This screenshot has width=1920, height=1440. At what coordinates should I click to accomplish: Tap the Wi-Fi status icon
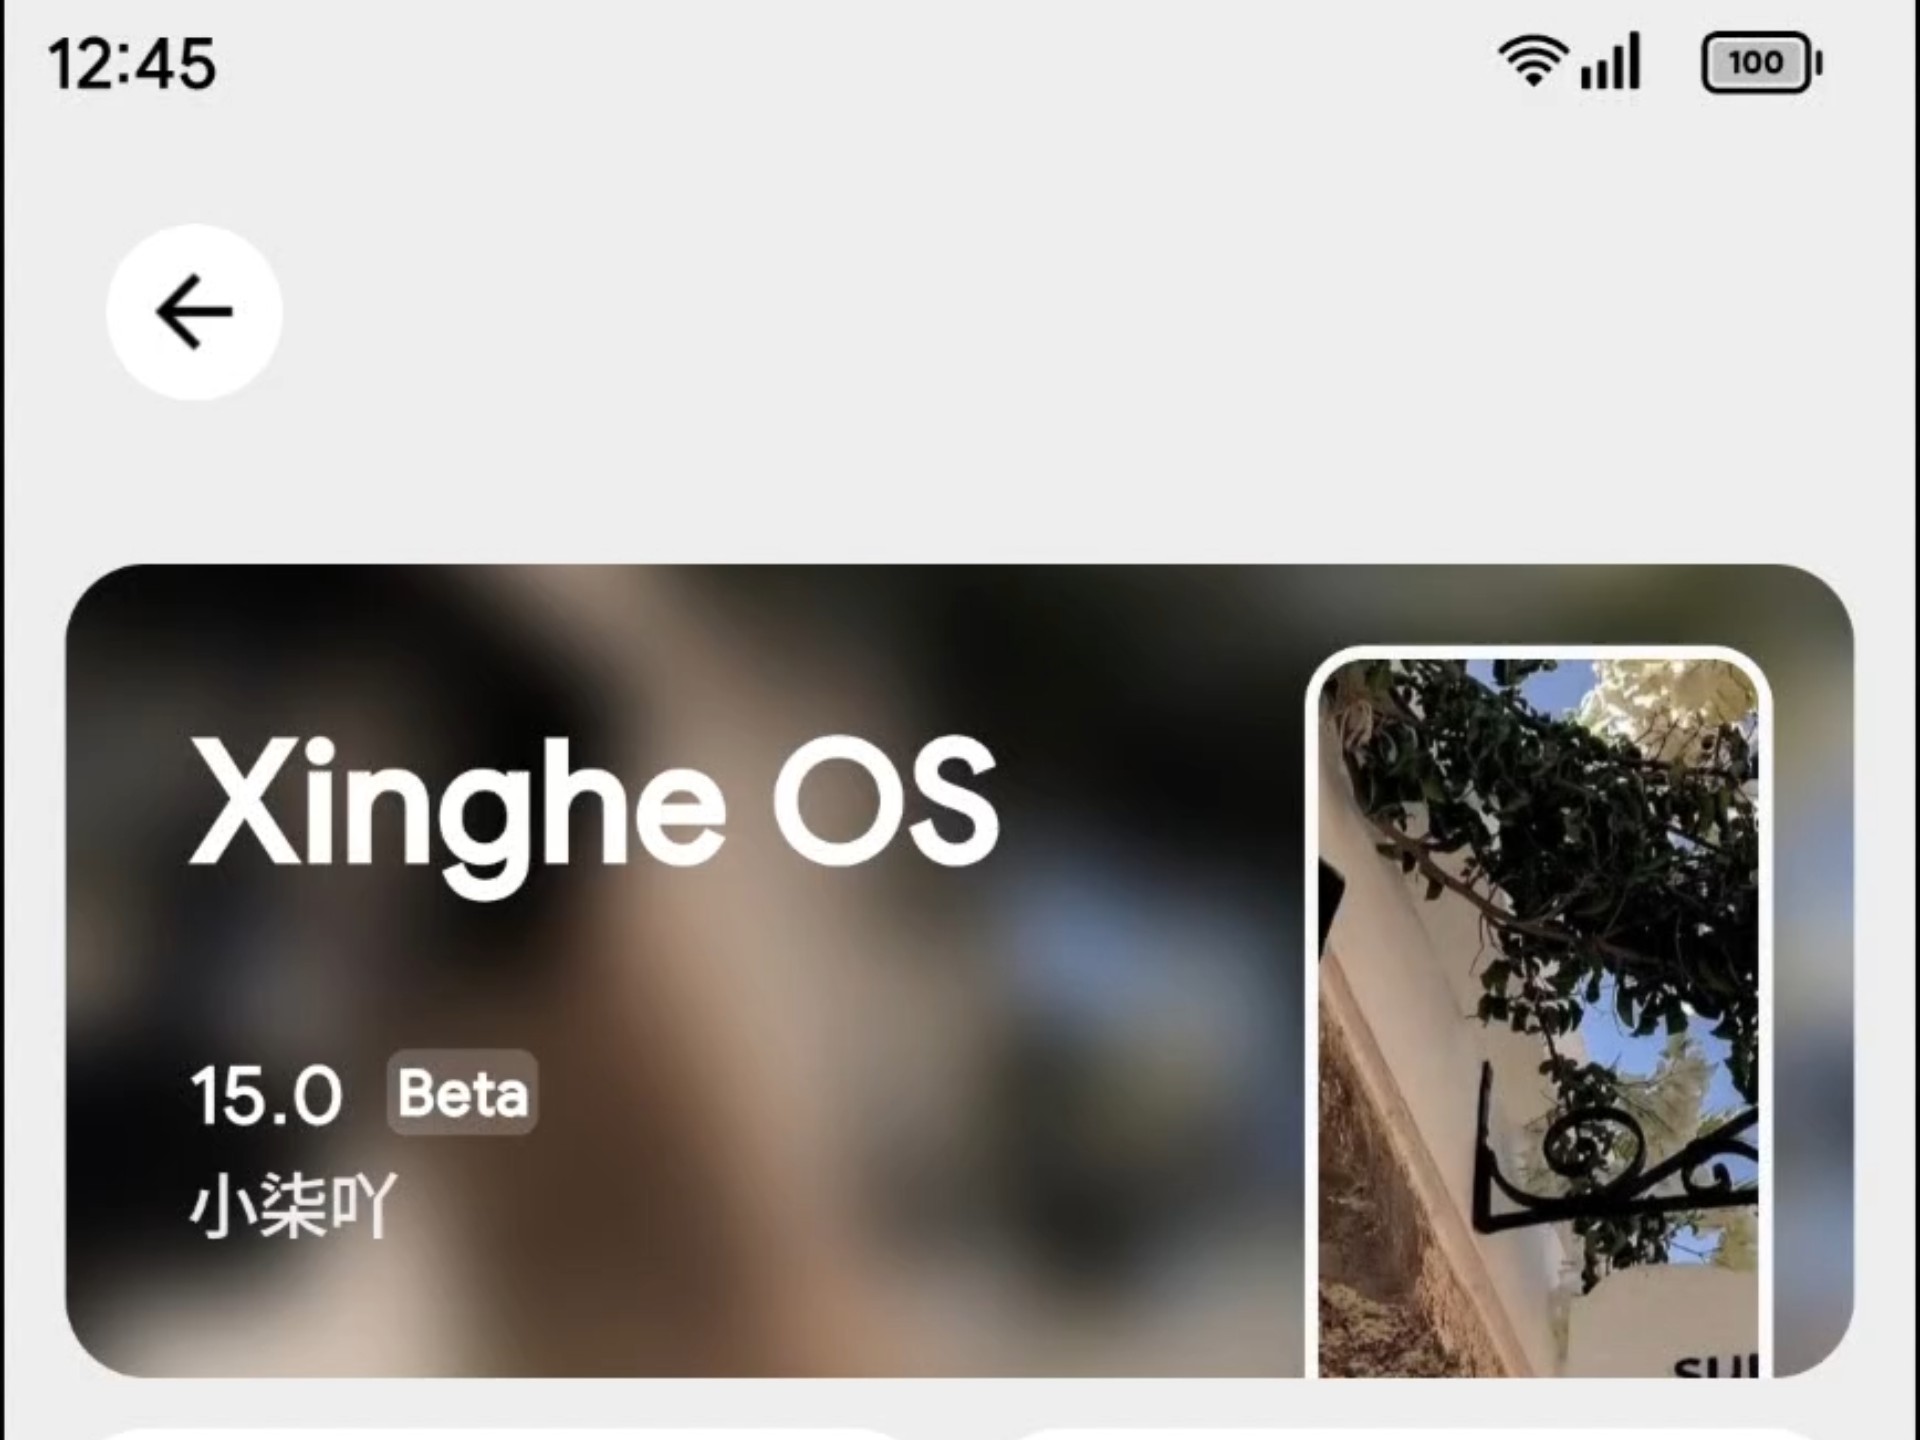click(x=1532, y=61)
